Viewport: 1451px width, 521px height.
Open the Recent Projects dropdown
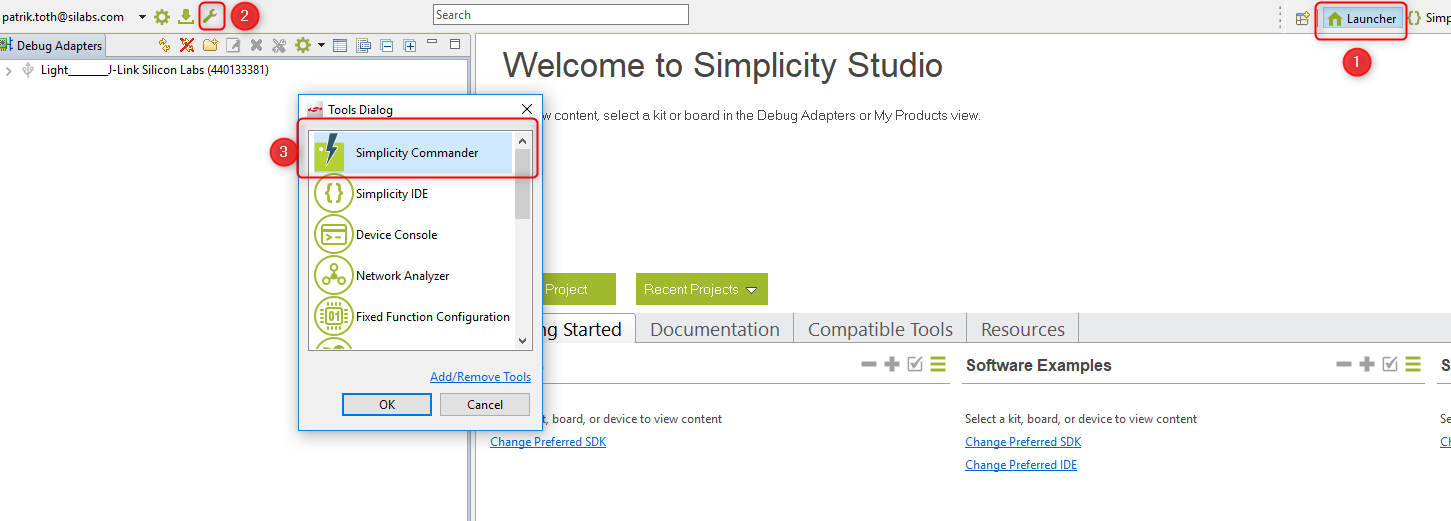coord(701,289)
